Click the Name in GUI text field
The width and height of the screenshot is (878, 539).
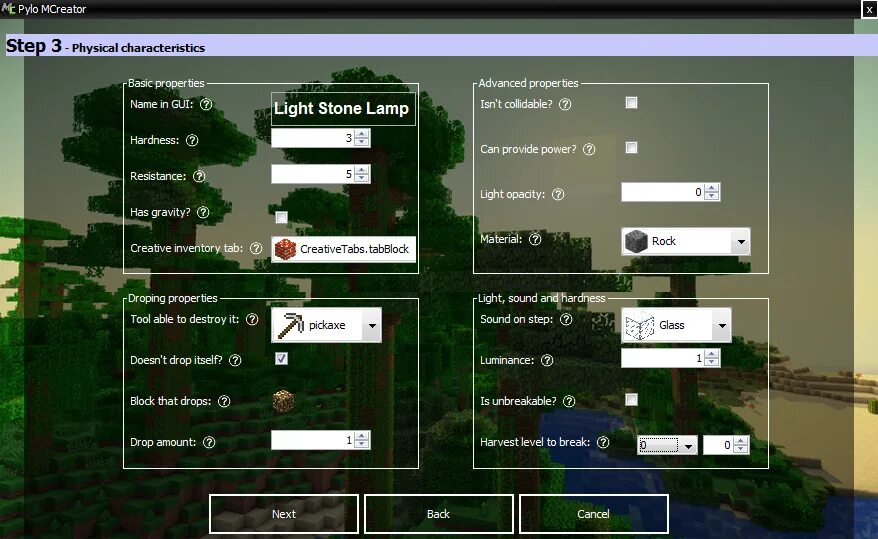(343, 109)
